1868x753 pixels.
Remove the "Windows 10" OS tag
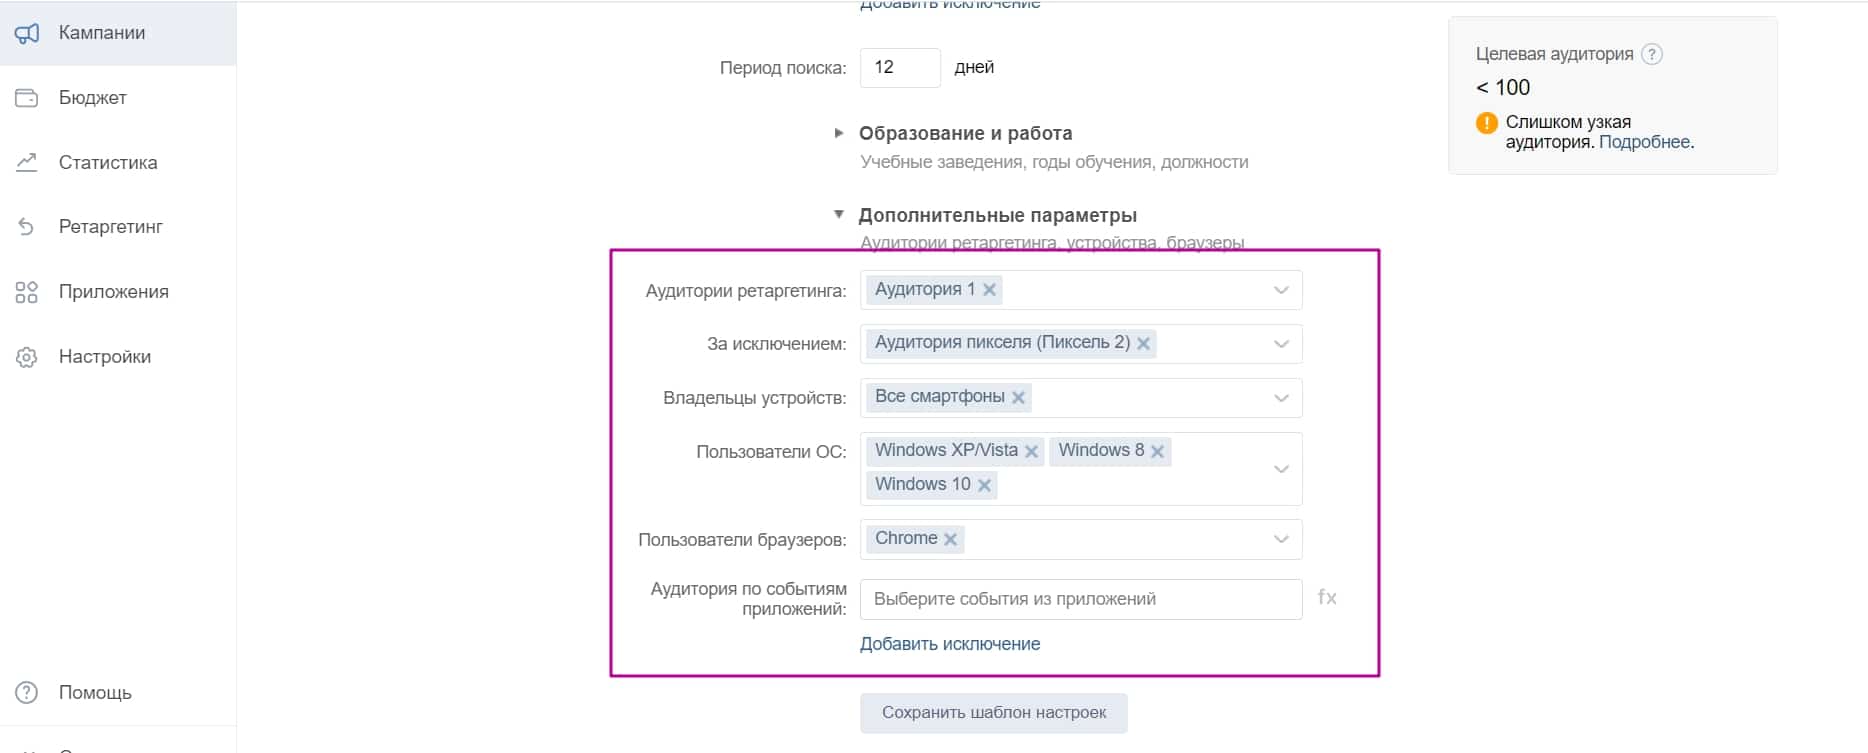pos(986,484)
